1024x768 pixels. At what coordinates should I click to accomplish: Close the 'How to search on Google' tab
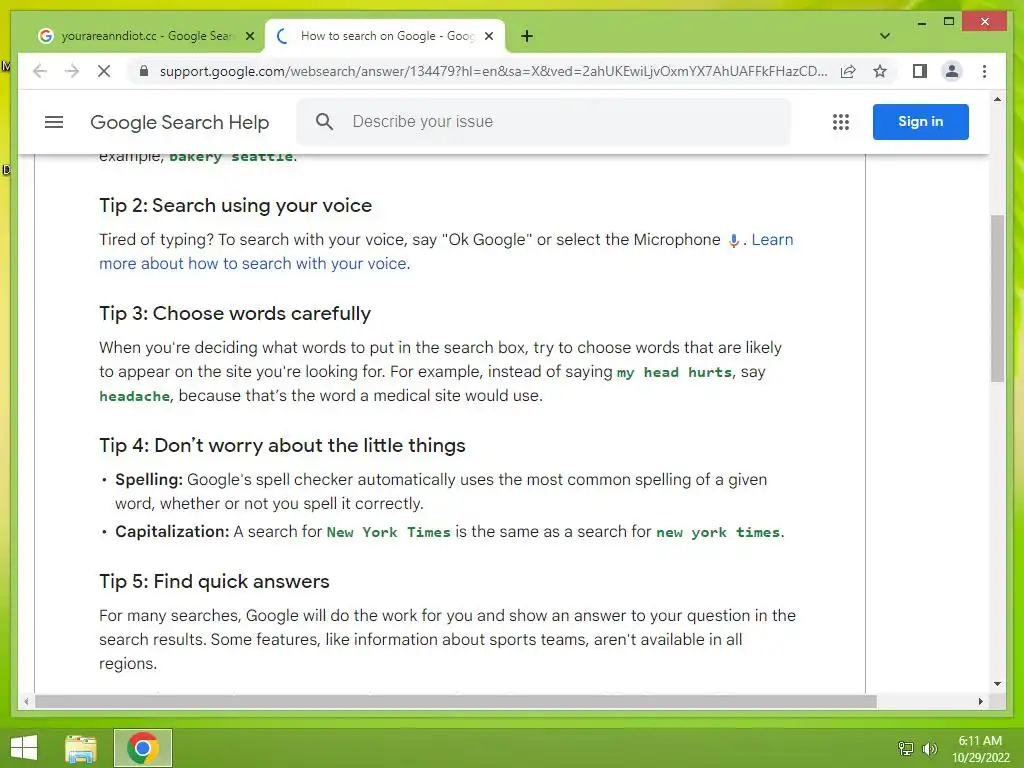488,36
